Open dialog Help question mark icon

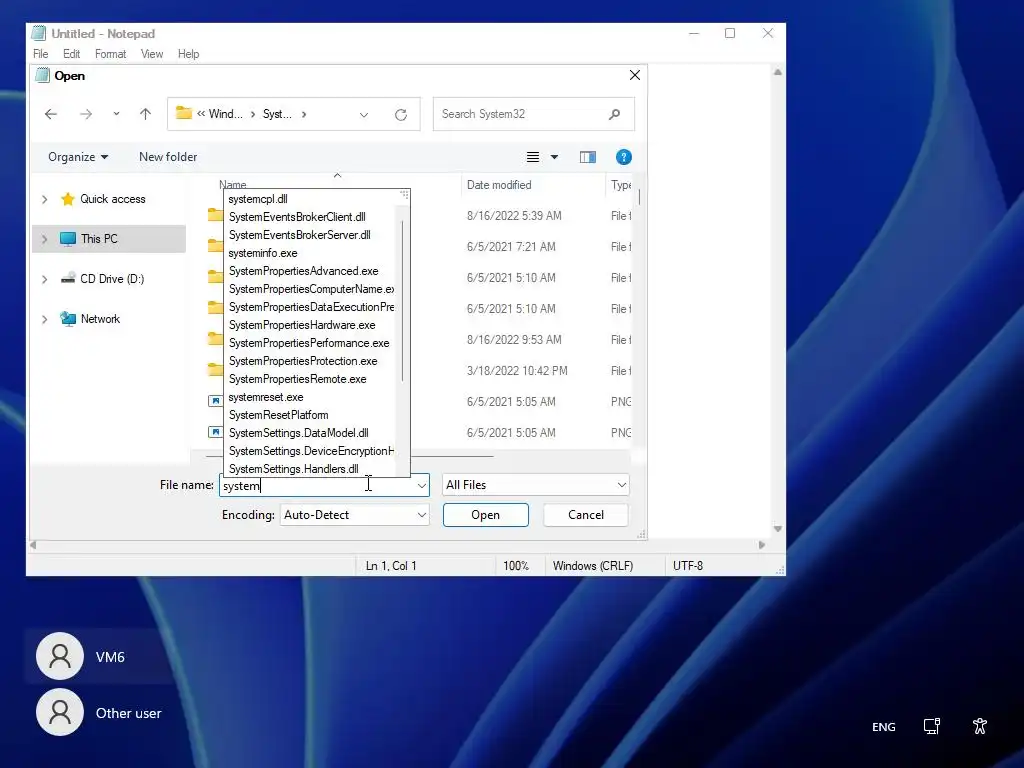click(624, 157)
